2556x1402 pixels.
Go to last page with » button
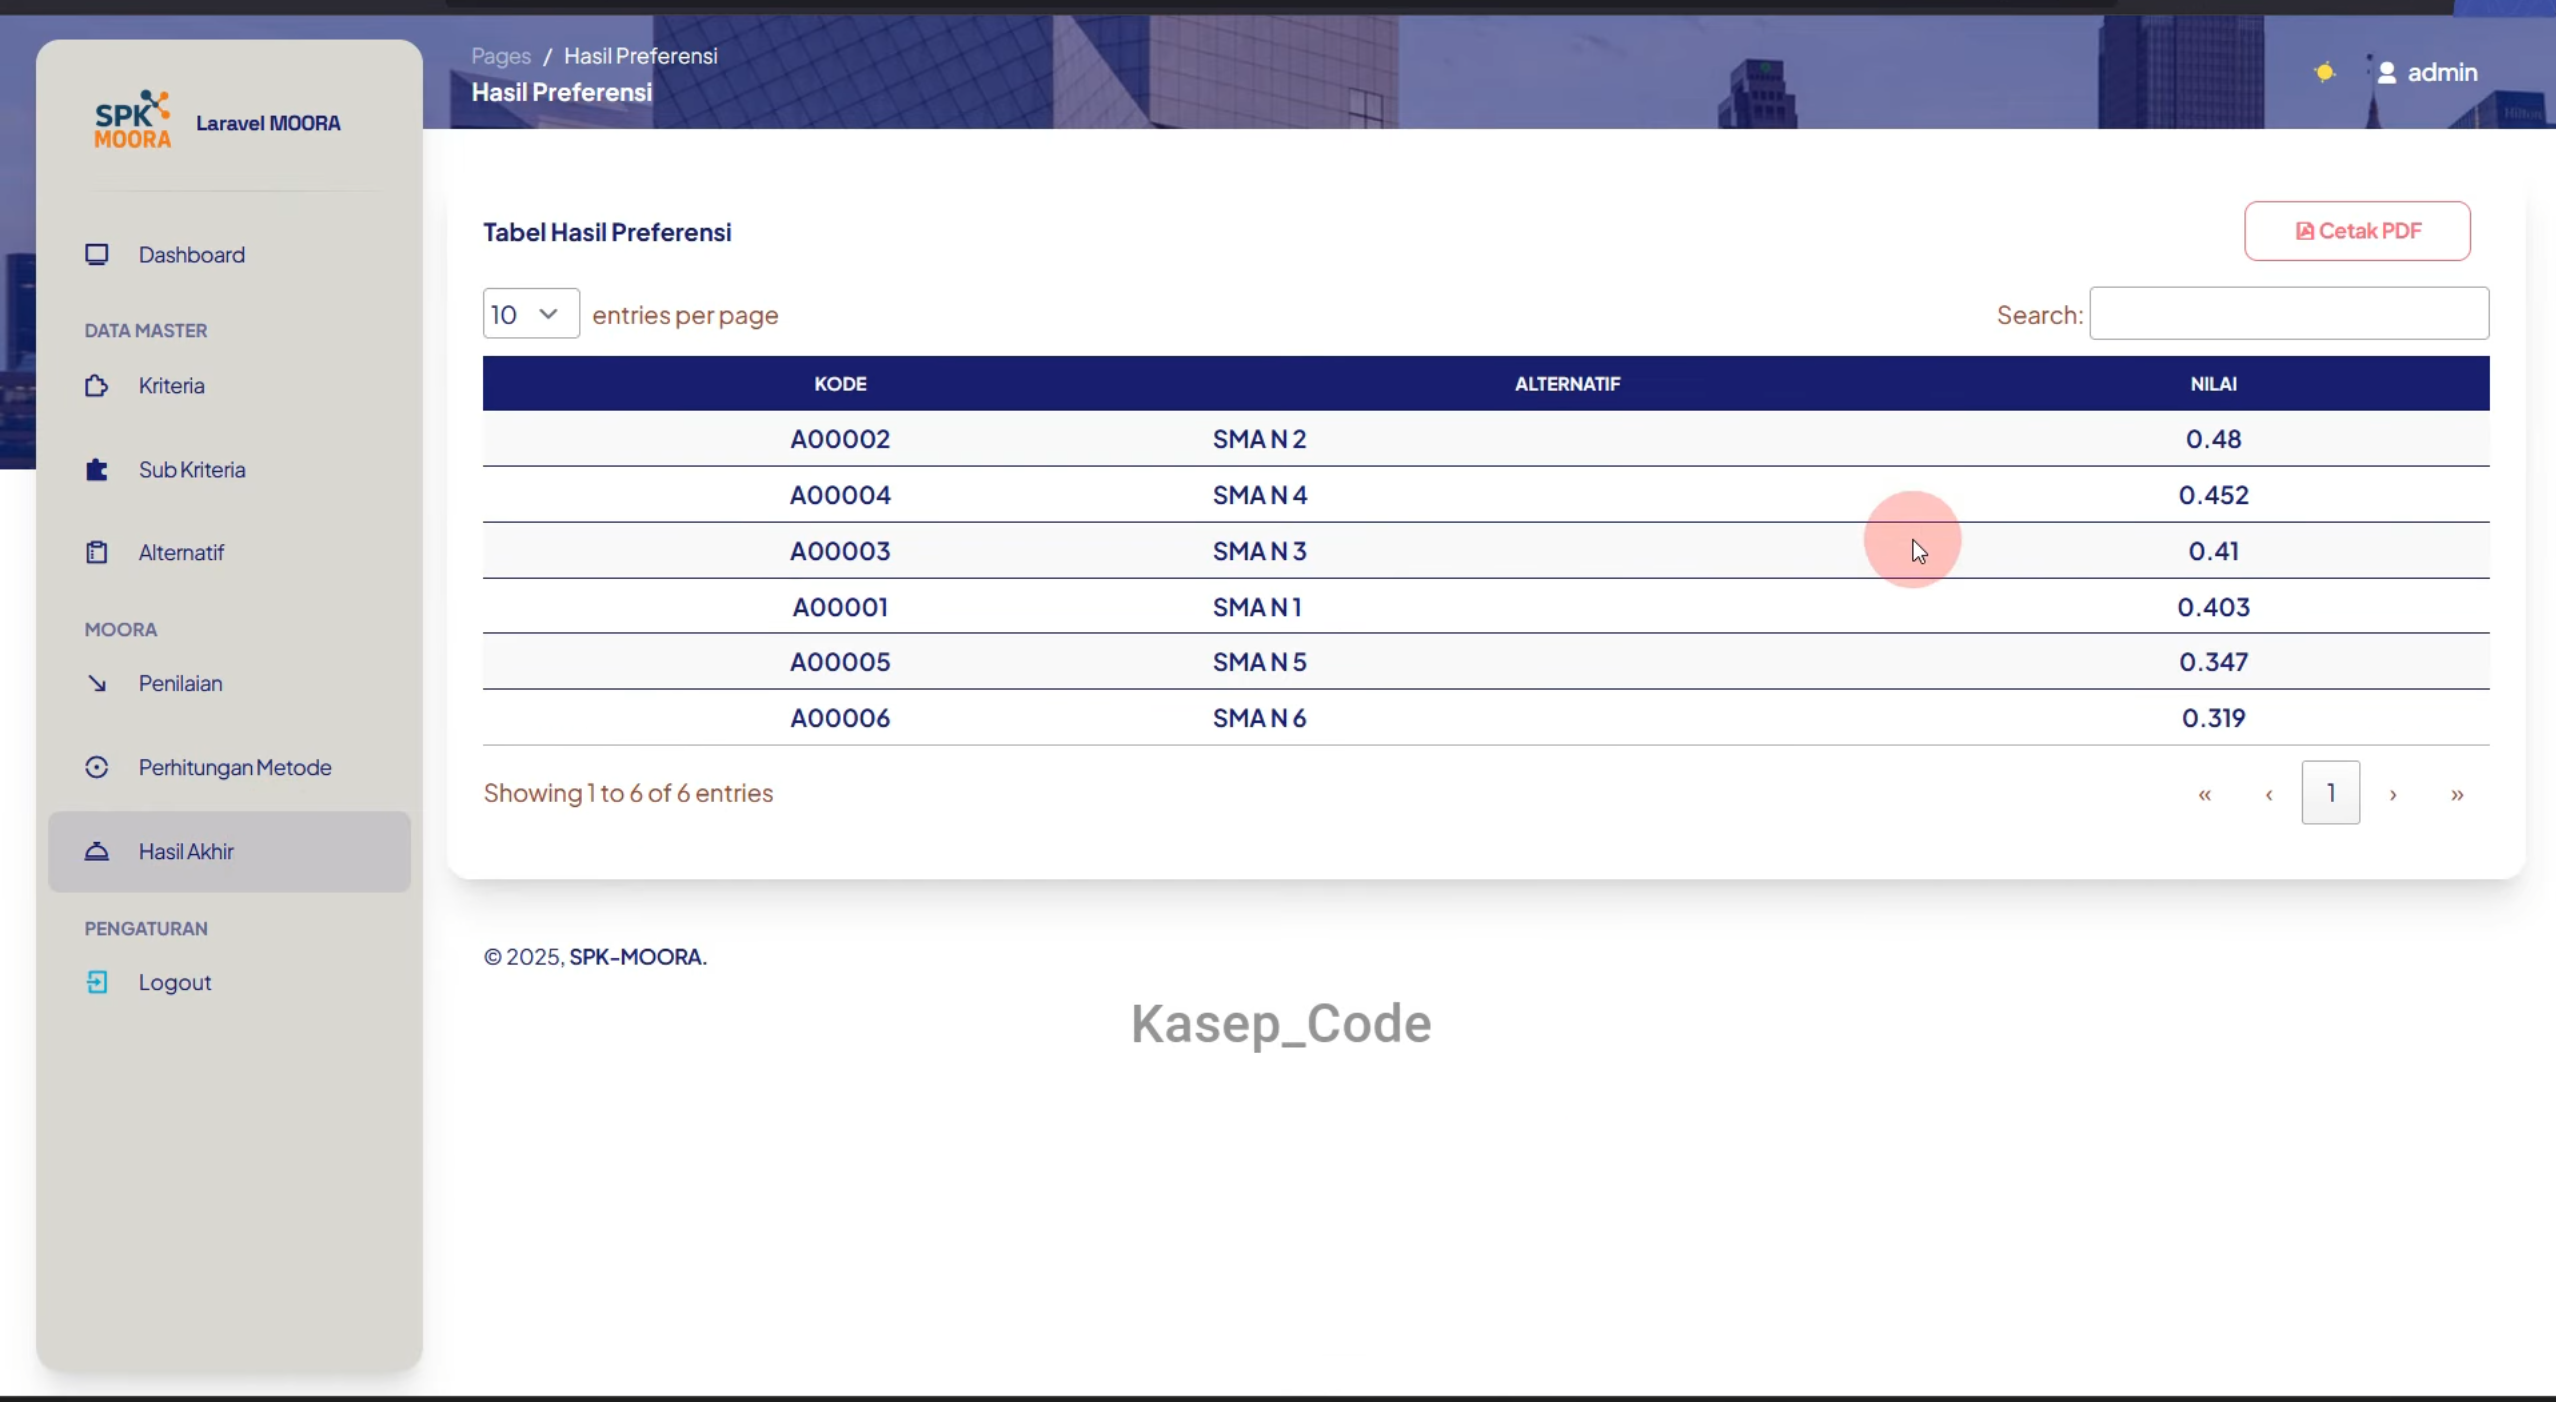2457,794
